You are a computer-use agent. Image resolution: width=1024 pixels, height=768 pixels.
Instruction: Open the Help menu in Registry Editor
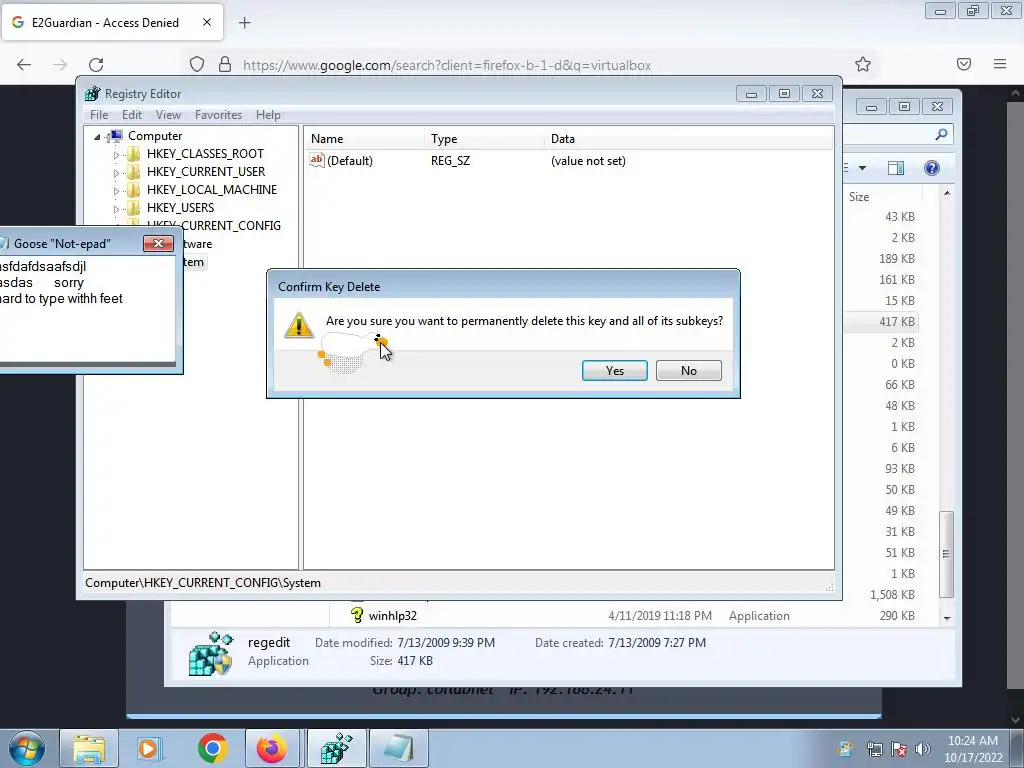pyautogui.click(x=268, y=114)
